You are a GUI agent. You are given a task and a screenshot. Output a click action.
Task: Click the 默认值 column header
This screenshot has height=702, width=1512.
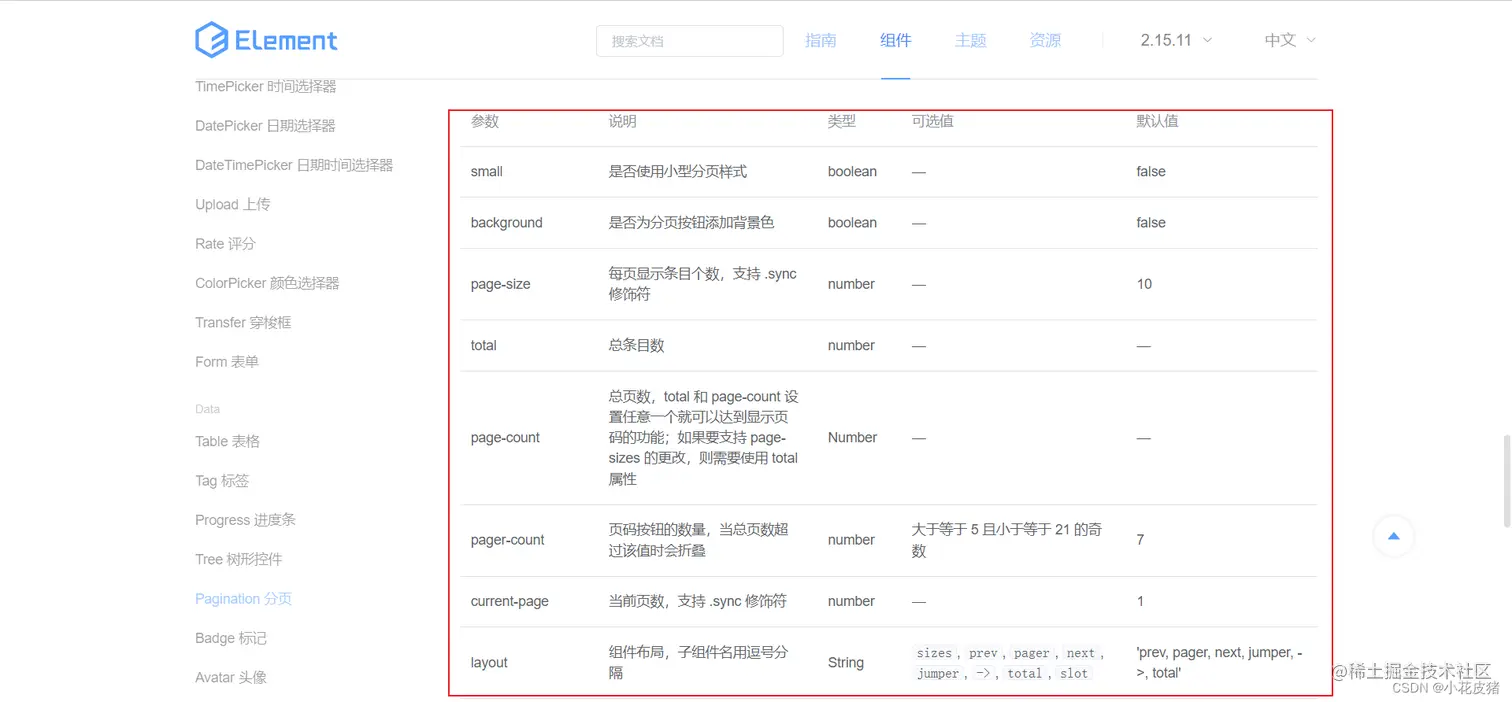[x=1158, y=121]
